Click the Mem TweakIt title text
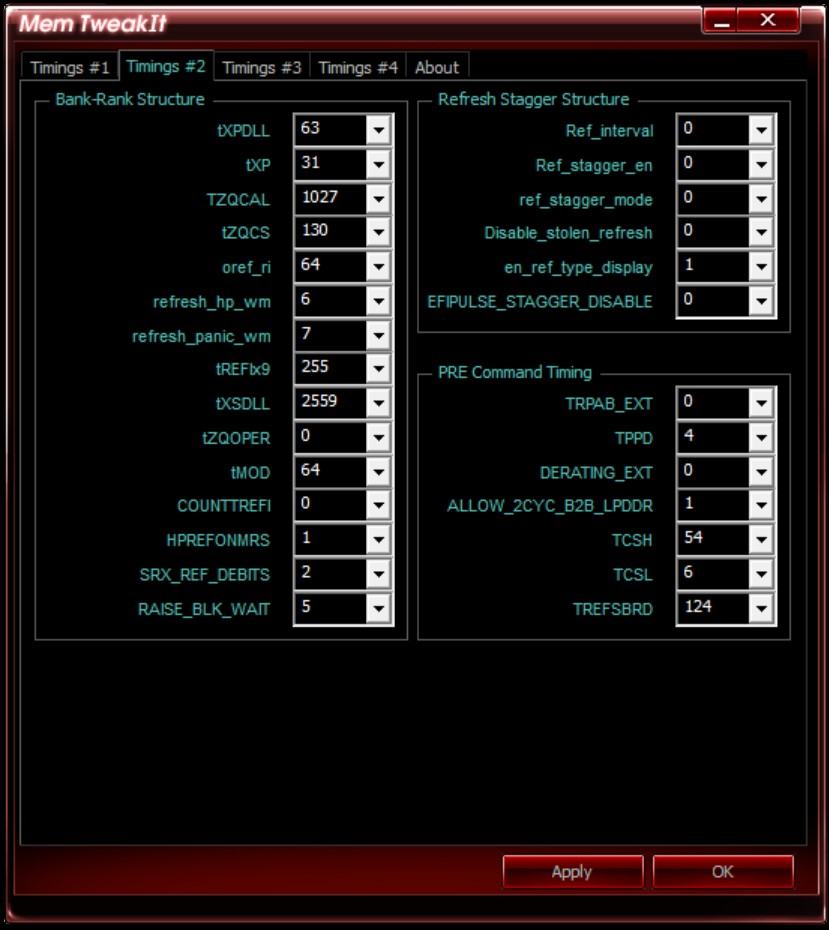The image size is (829, 930). 93,23
